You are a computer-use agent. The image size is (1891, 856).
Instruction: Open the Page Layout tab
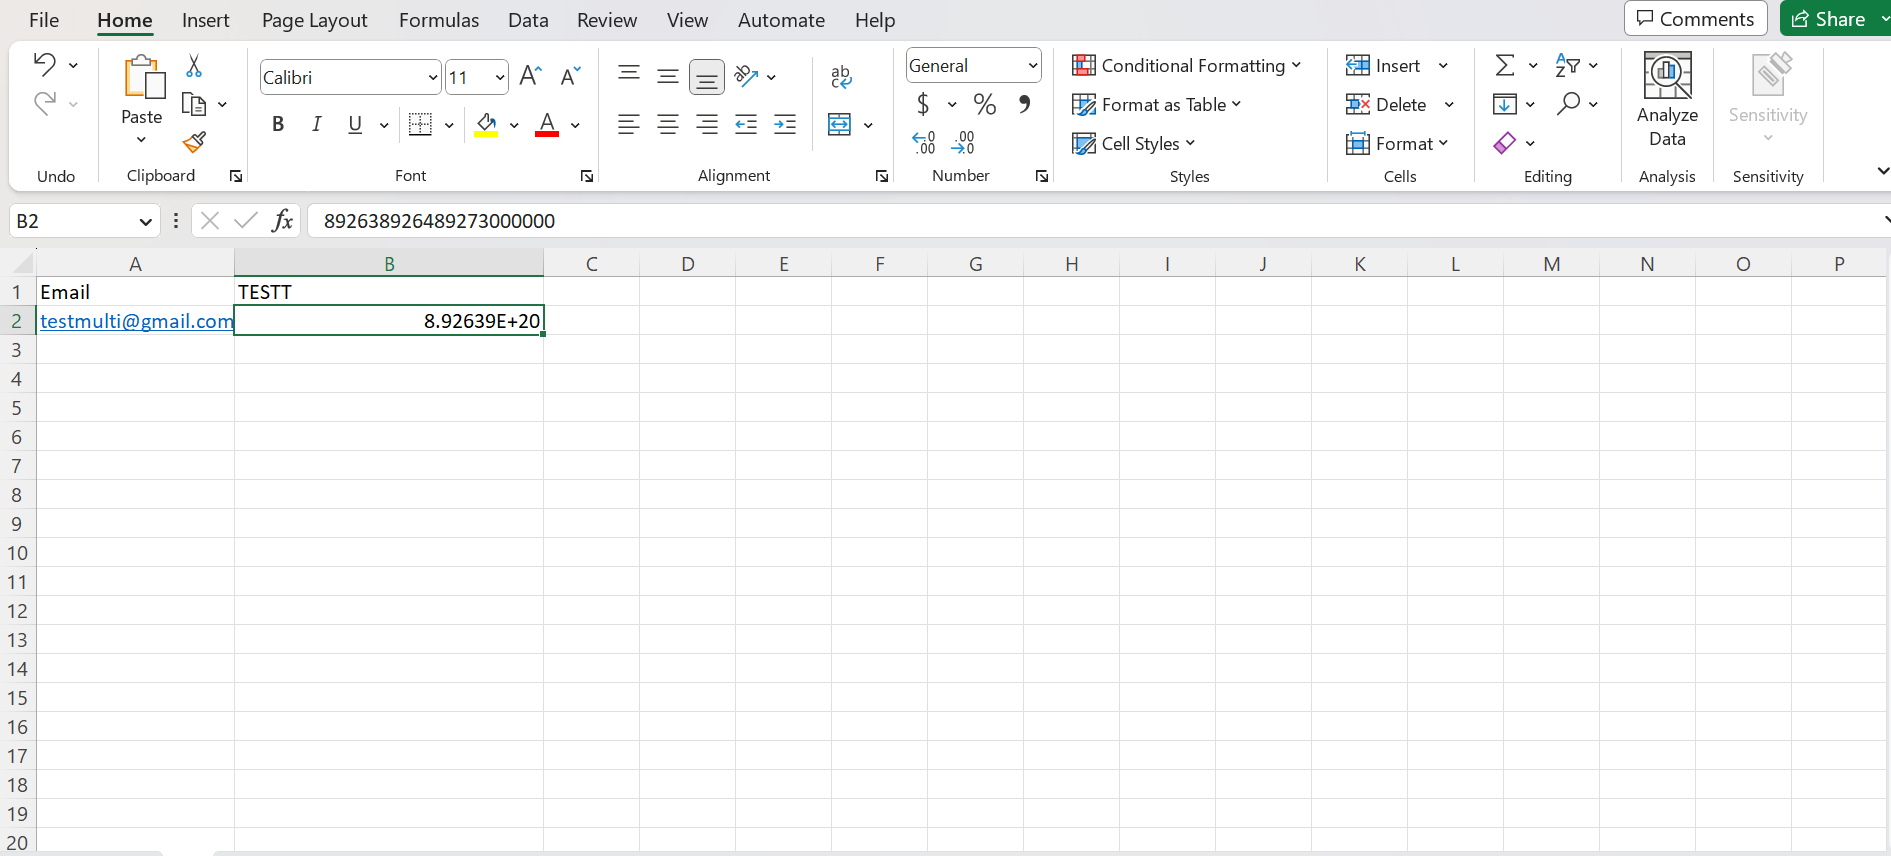pyautogui.click(x=314, y=20)
